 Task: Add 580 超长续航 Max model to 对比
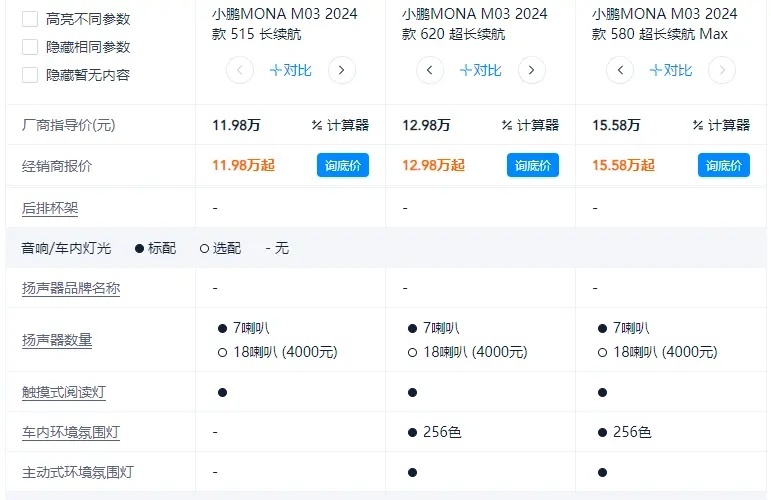click(671, 70)
